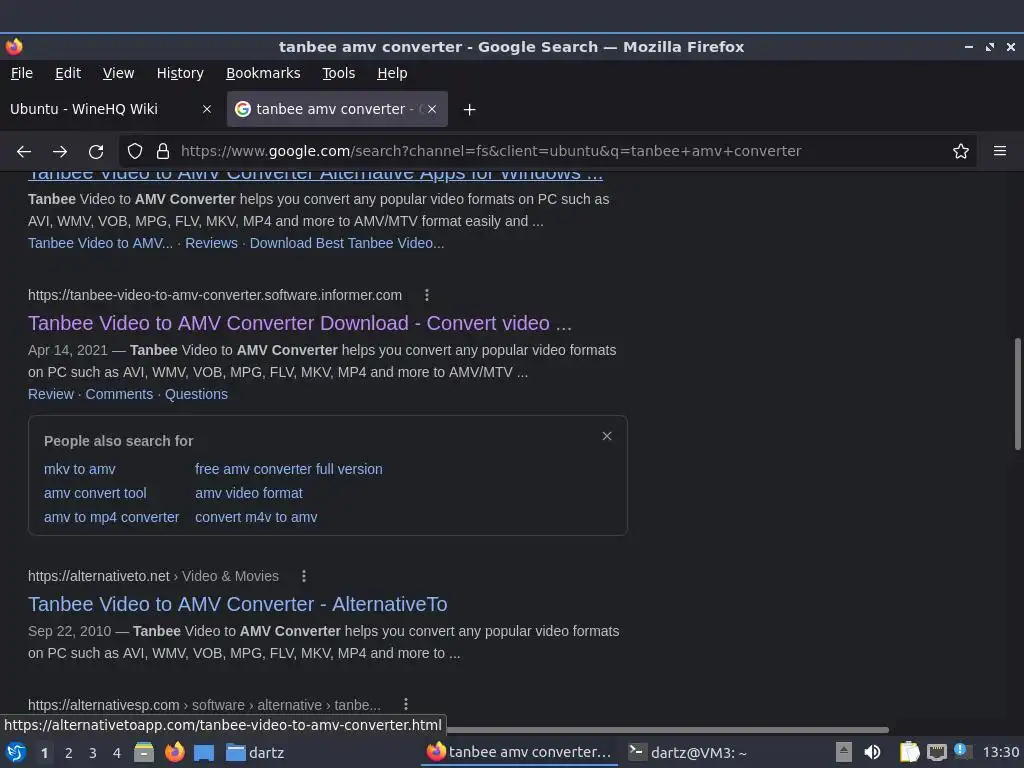Open the taskbar start menu icon
The height and width of the screenshot is (768, 1024).
(x=16, y=752)
